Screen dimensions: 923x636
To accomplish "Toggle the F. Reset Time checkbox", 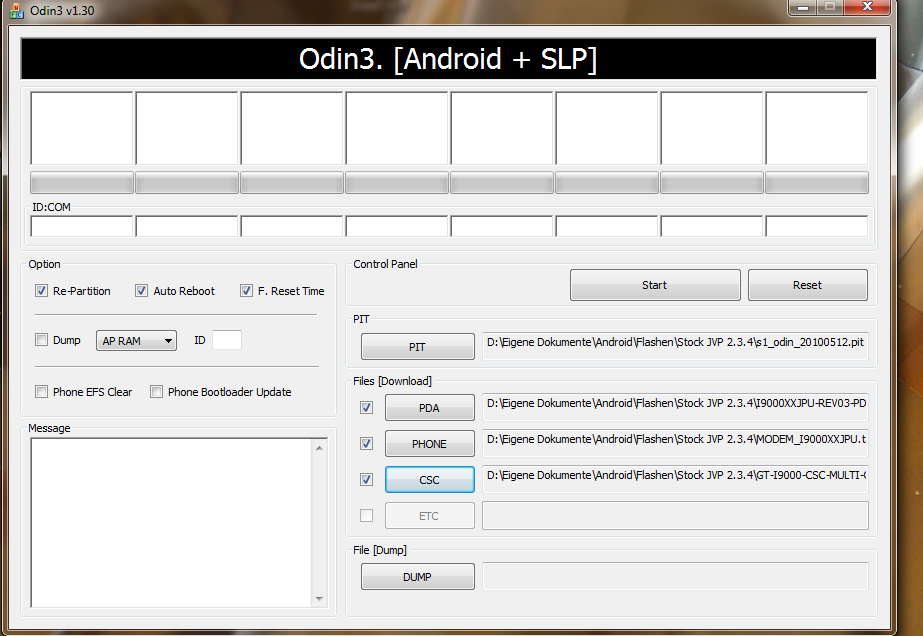I will [246, 291].
